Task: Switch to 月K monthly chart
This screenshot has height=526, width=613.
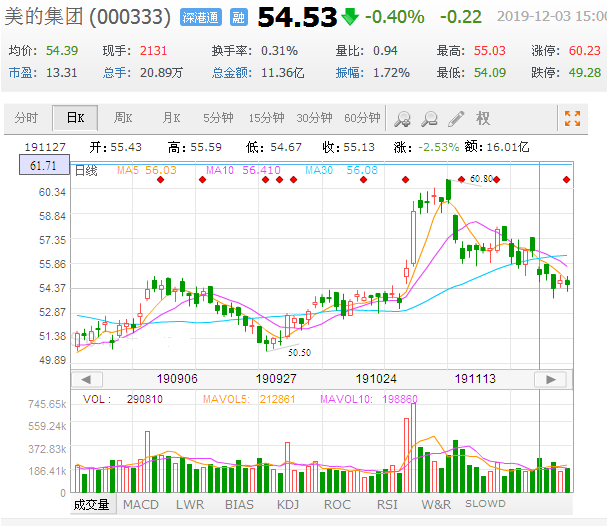Action: pos(171,118)
